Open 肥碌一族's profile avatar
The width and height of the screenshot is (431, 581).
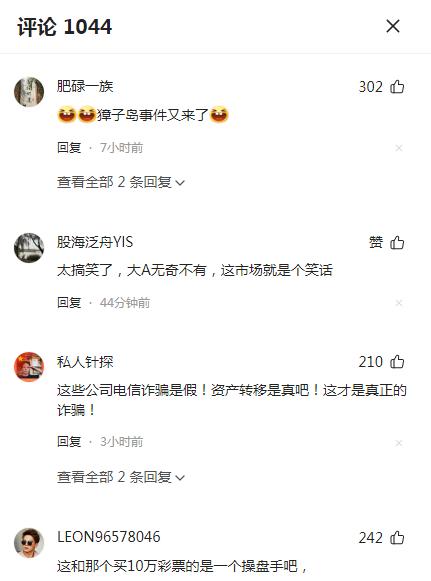click(x=29, y=92)
